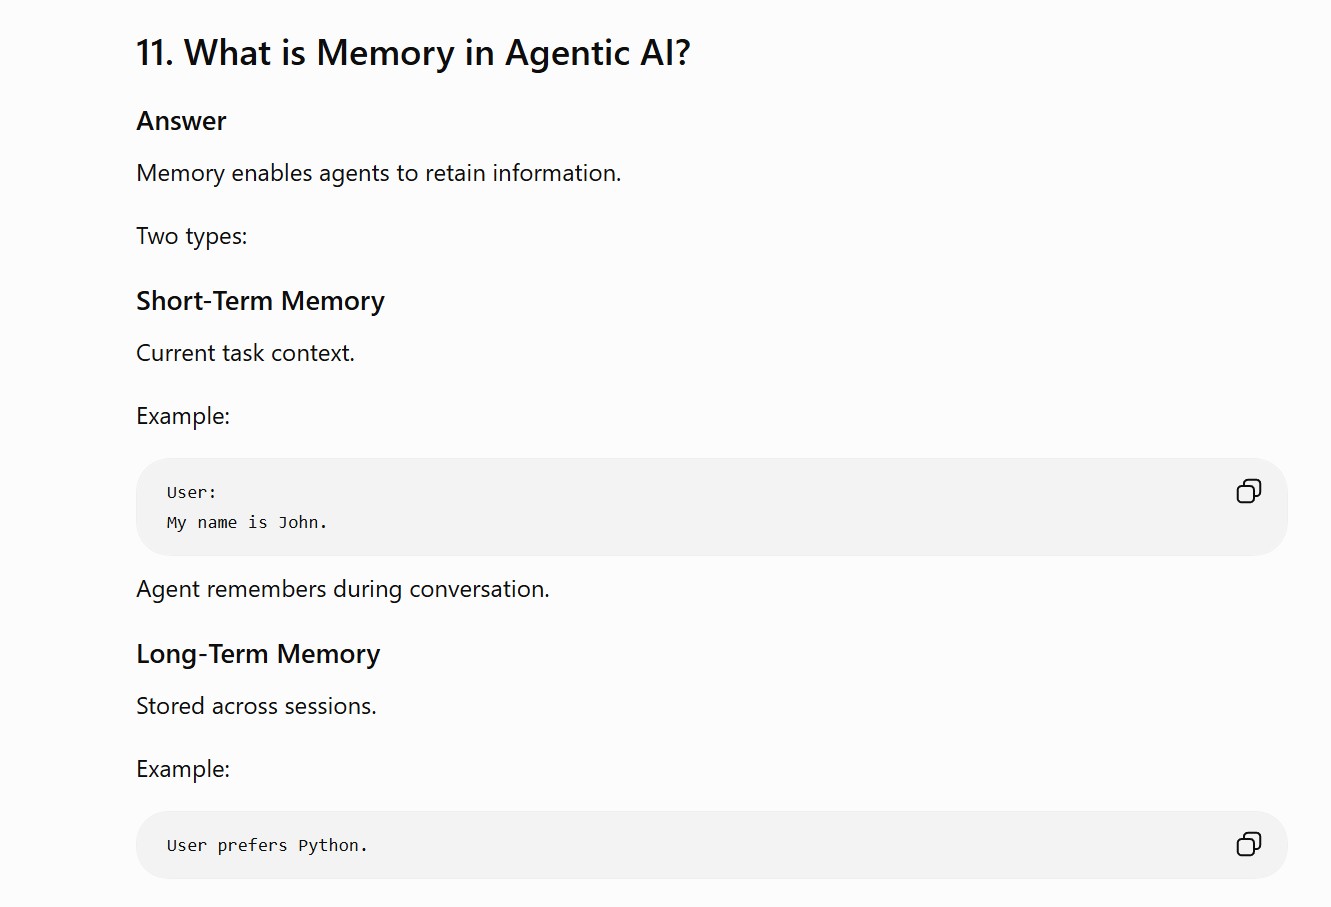Copy the "User prefers Python" code snippet
1331x907 pixels.
(1248, 844)
